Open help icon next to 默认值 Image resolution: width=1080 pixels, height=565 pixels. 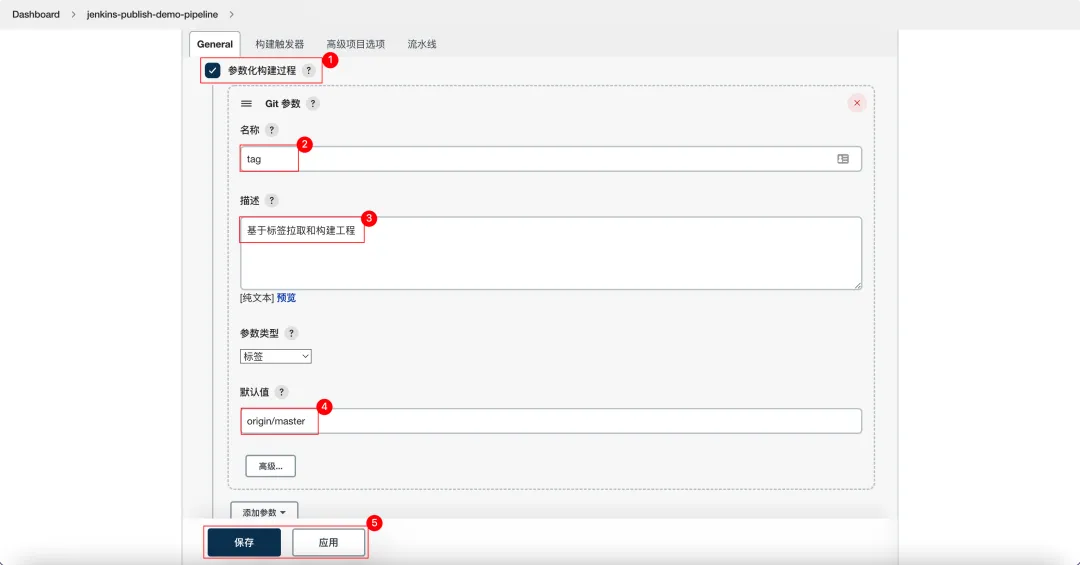click(281, 392)
